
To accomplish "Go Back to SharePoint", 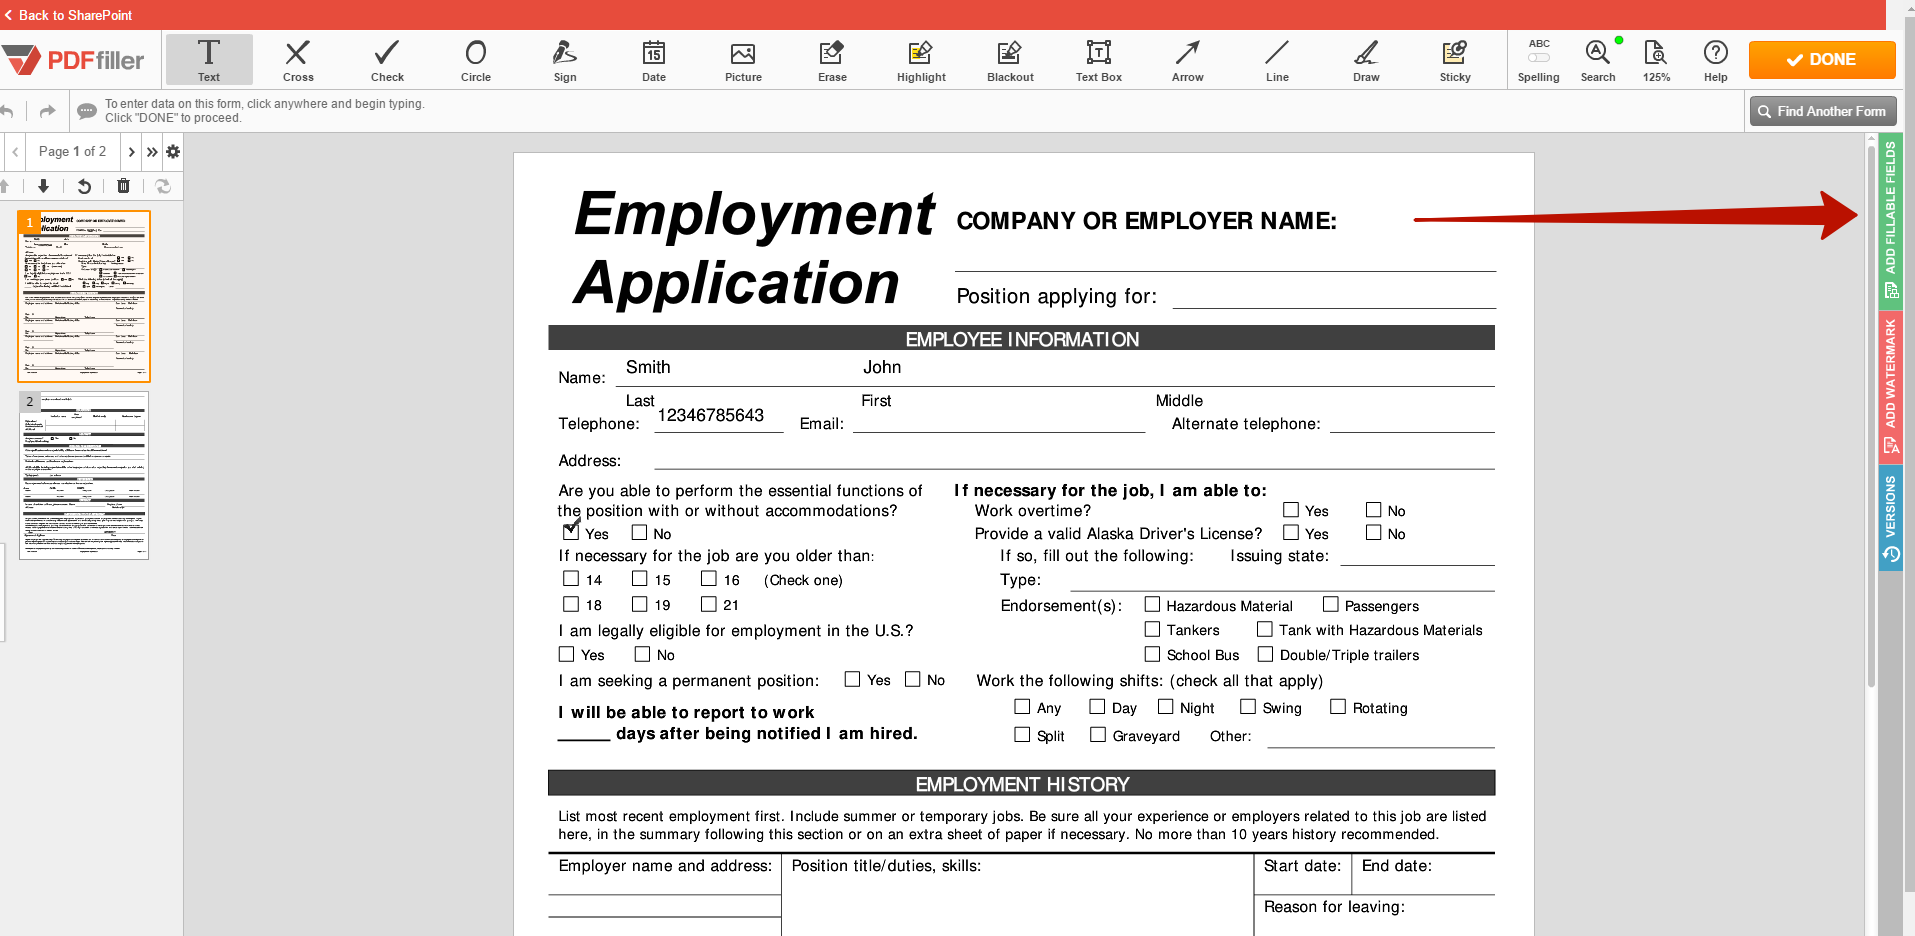I will coord(68,15).
